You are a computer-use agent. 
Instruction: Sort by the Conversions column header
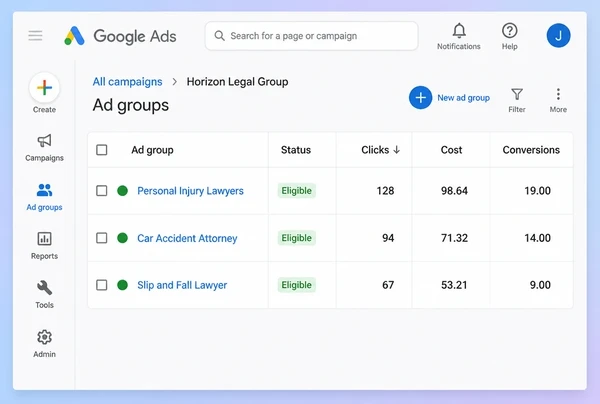tap(531, 150)
